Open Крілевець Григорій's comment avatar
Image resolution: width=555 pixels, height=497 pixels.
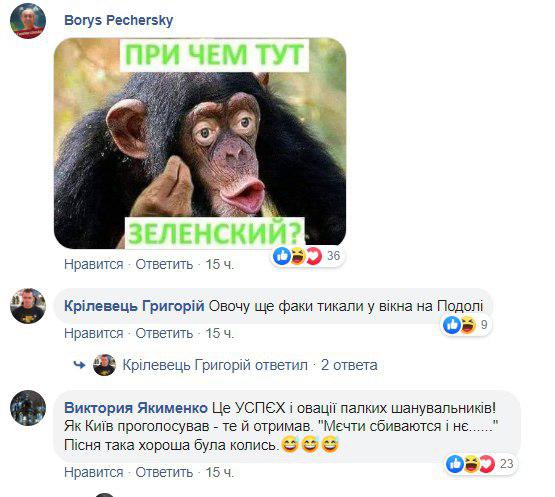[28, 306]
